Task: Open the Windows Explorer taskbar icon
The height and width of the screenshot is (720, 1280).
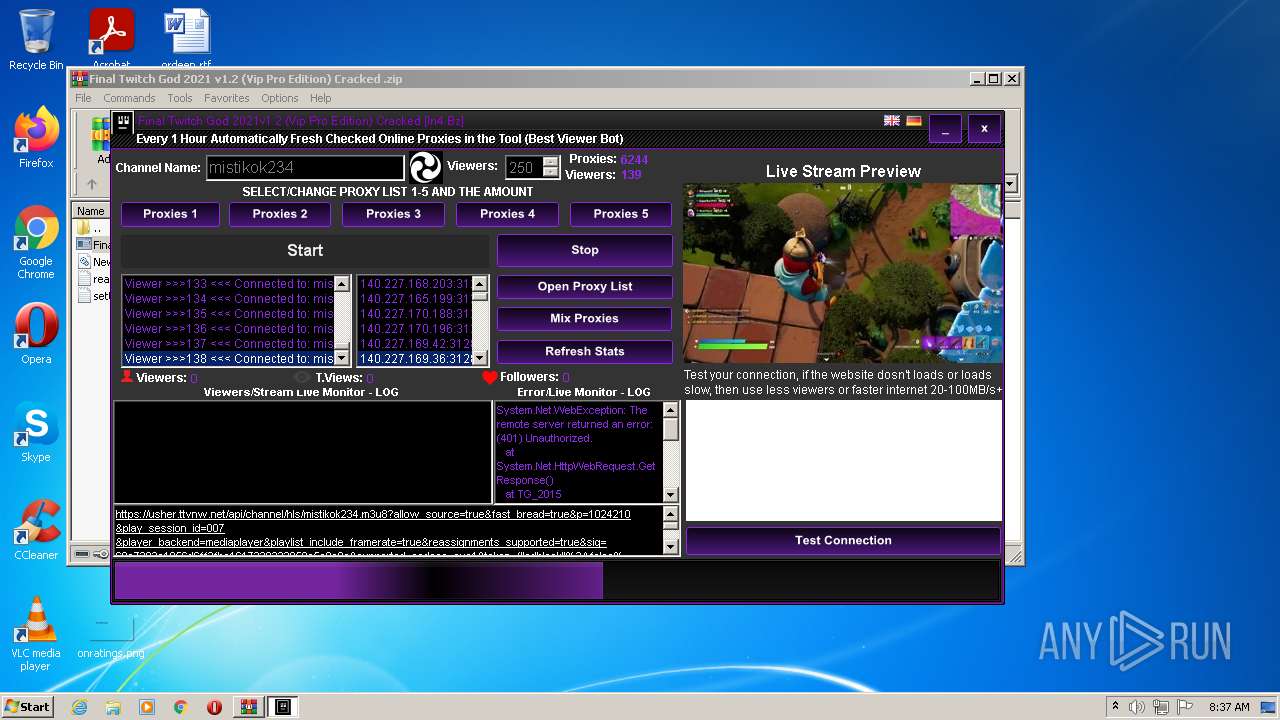Action: (x=113, y=707)
